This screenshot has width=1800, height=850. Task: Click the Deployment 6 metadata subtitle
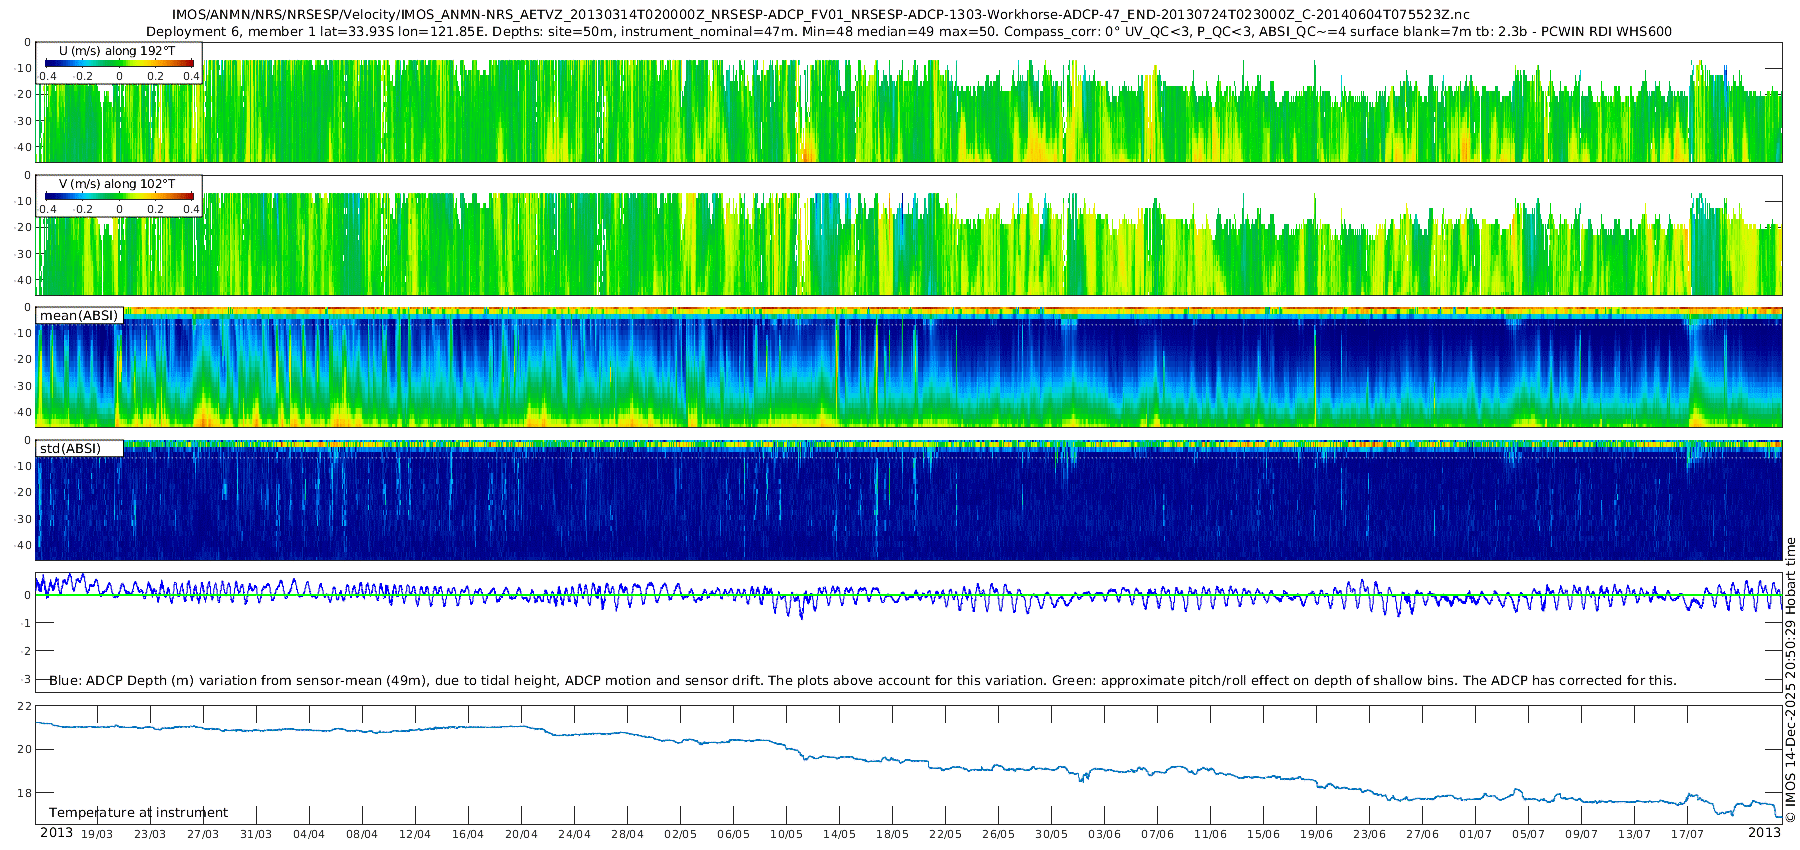pos(910,31)
